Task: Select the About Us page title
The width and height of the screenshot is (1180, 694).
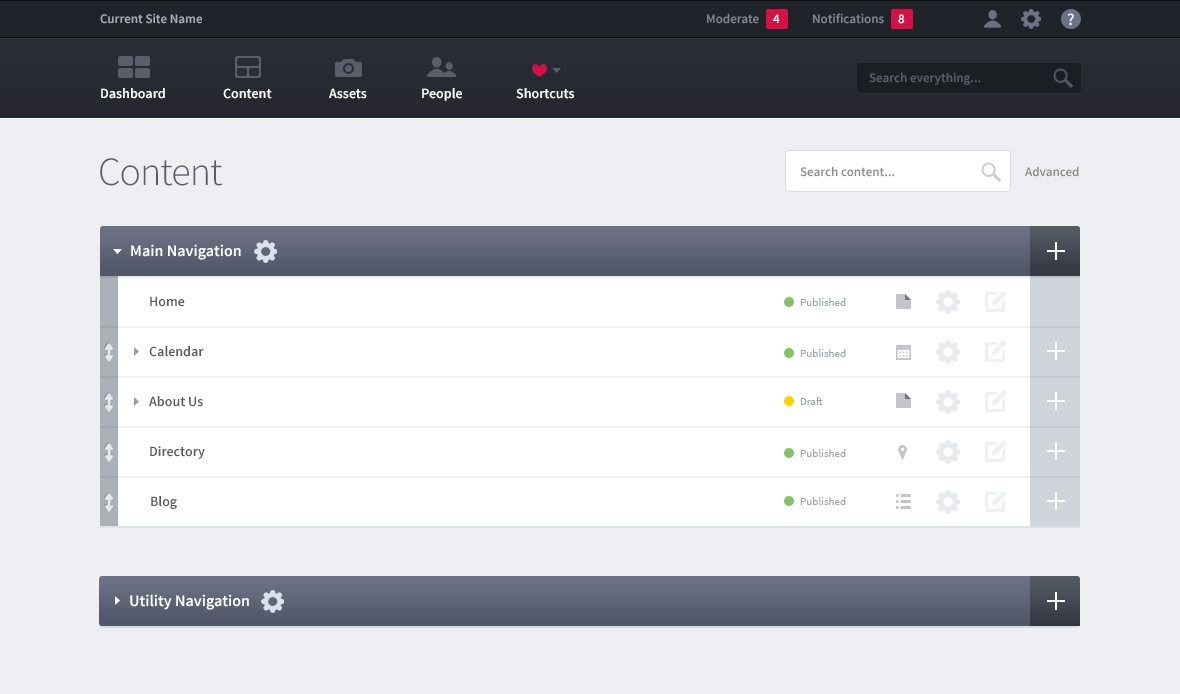Action: [x=176, y=401]
